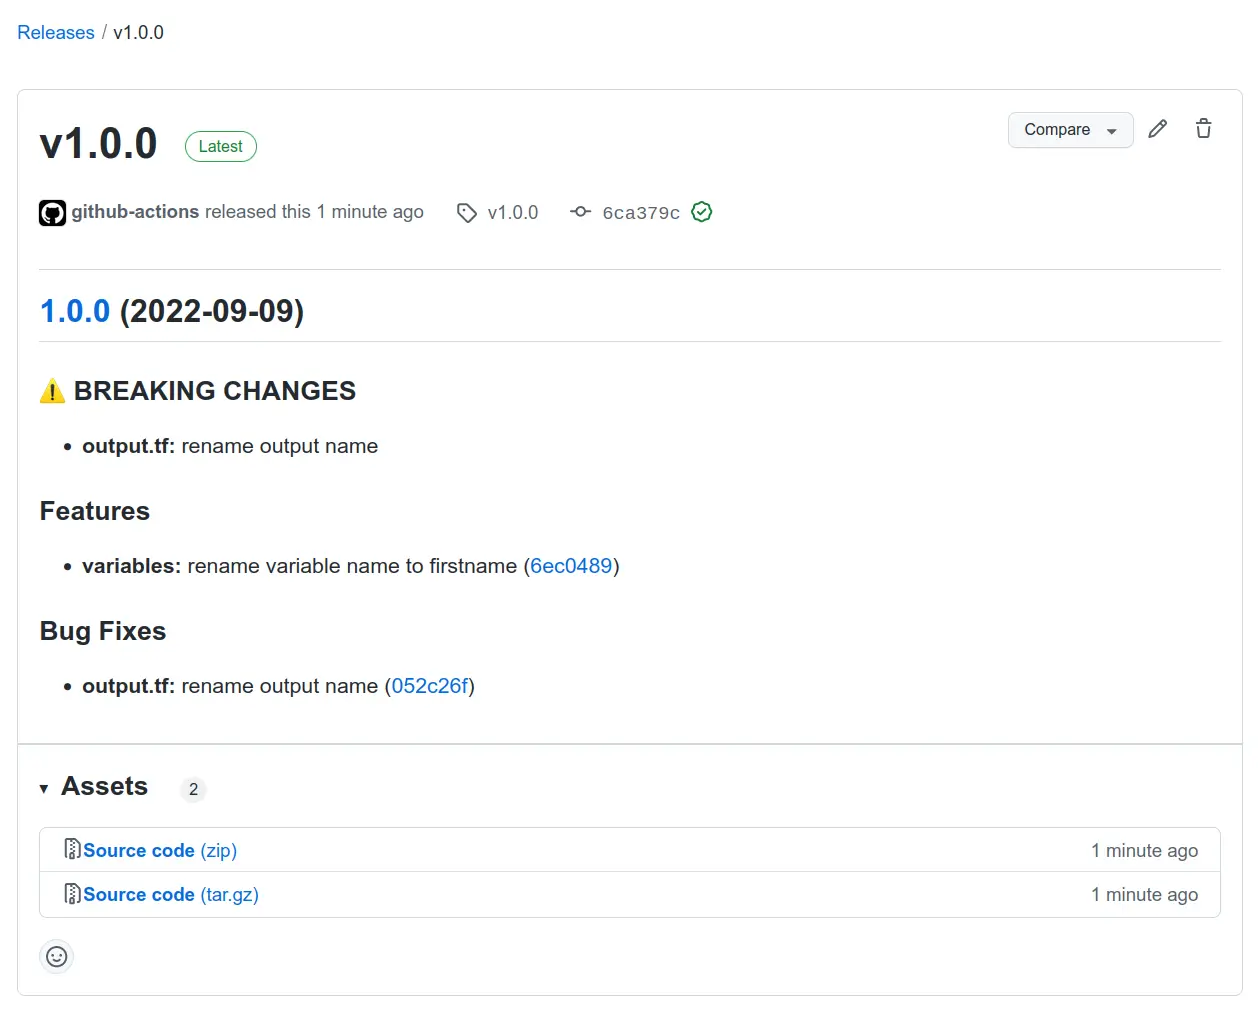Expand the Compare button chevron
The width and height of the screenshot is (1258, 1009).
1112,130
